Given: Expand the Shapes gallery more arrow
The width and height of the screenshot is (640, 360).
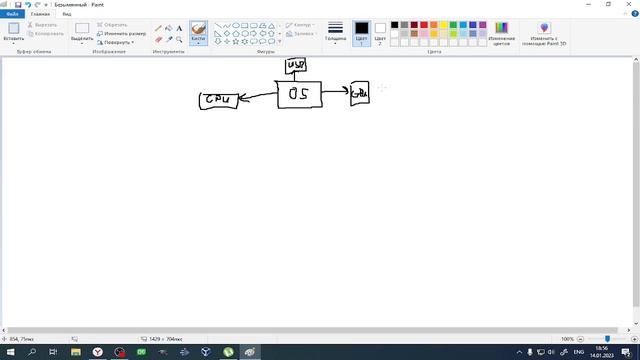Looking at the screenshot, I should click(280, 42).
